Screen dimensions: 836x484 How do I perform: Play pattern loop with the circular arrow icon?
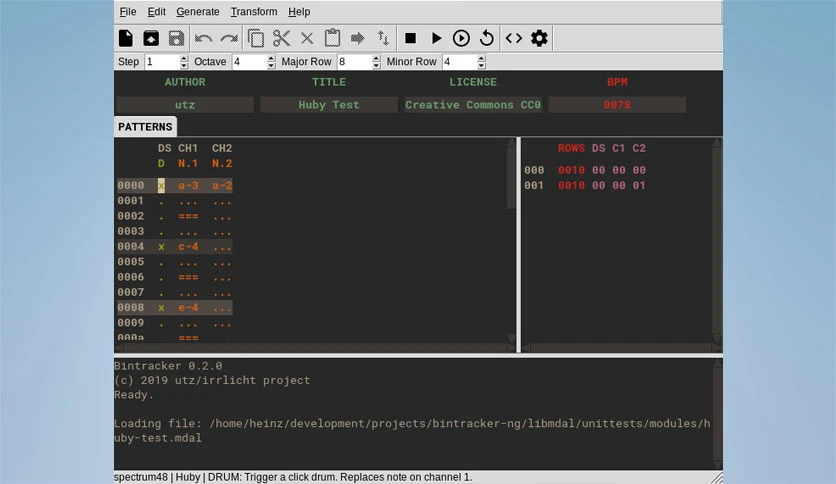pyautogui.click(x=487, y=38)
